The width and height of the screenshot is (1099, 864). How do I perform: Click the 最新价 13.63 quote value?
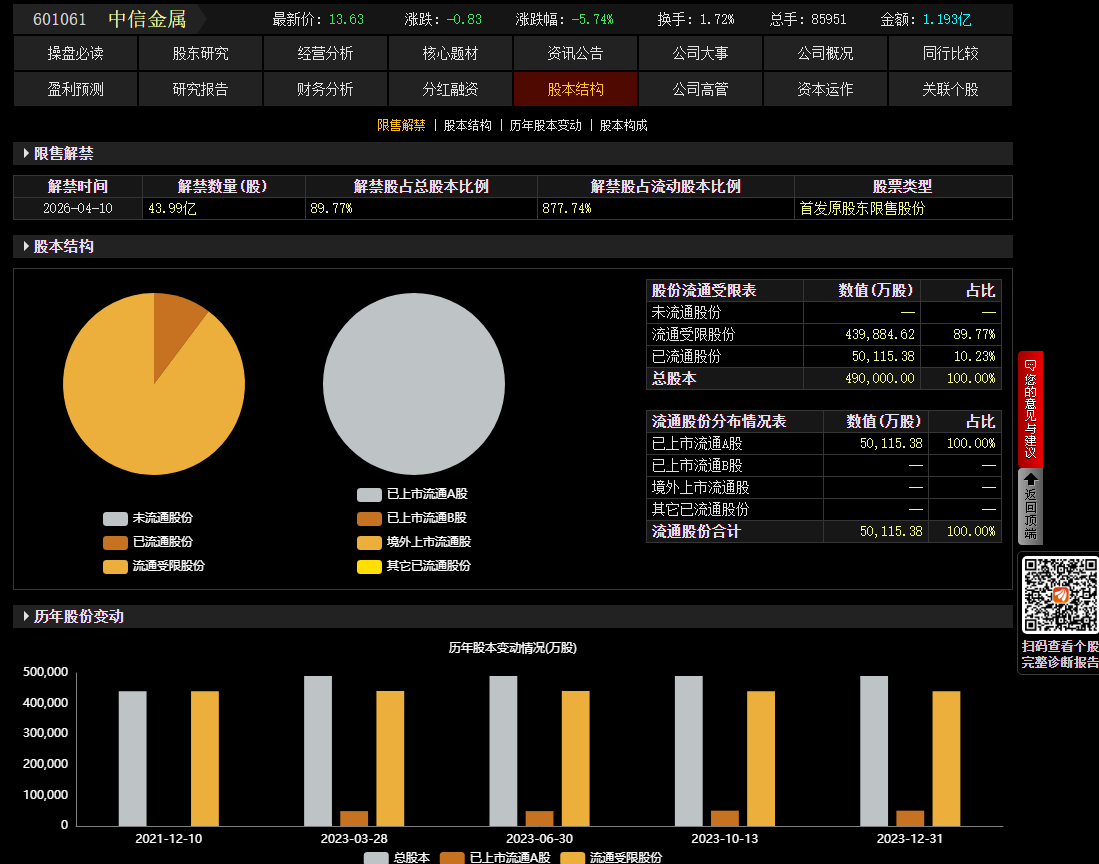tap(346, 20)
